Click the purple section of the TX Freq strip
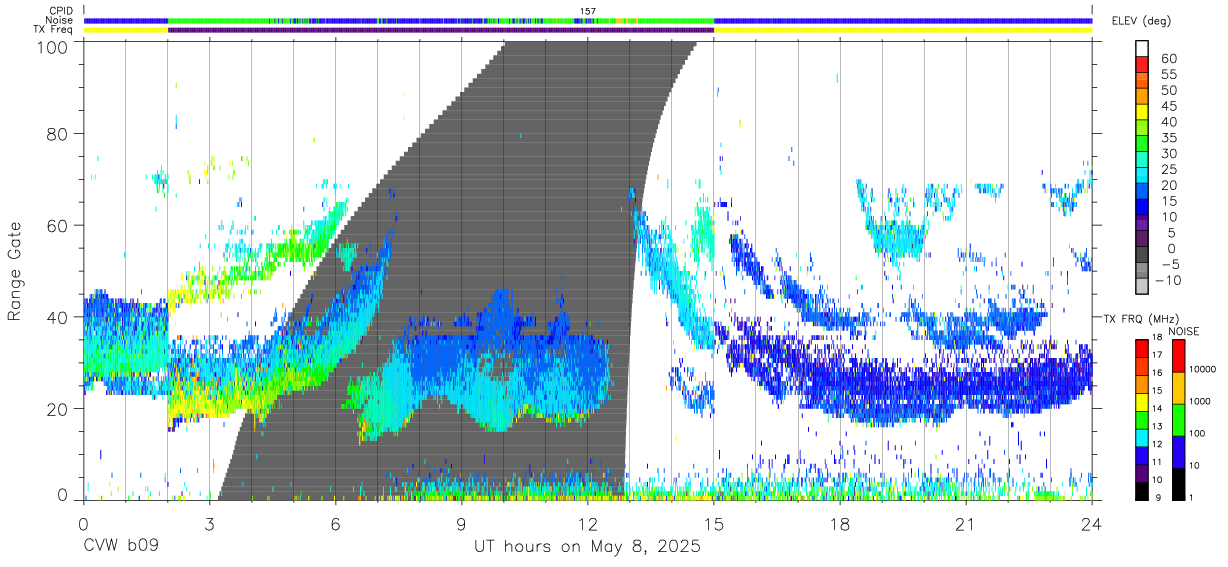 pyautogui.click(x=440, y=30)
